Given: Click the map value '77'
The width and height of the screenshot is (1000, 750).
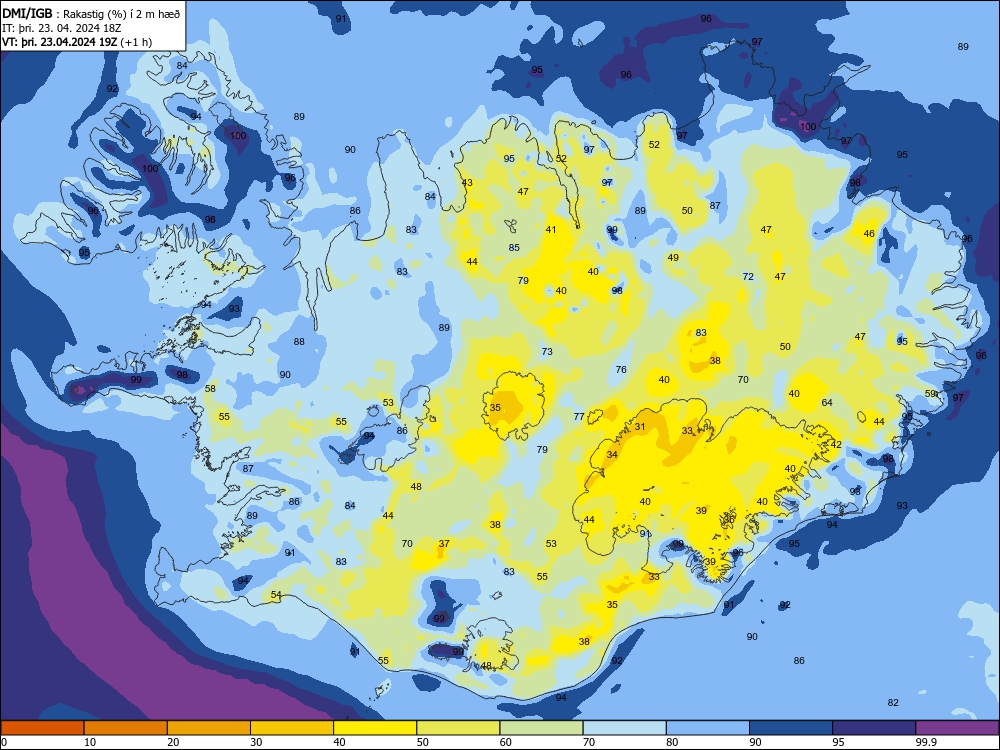Looking at the screenshot, I should point(579,416).
